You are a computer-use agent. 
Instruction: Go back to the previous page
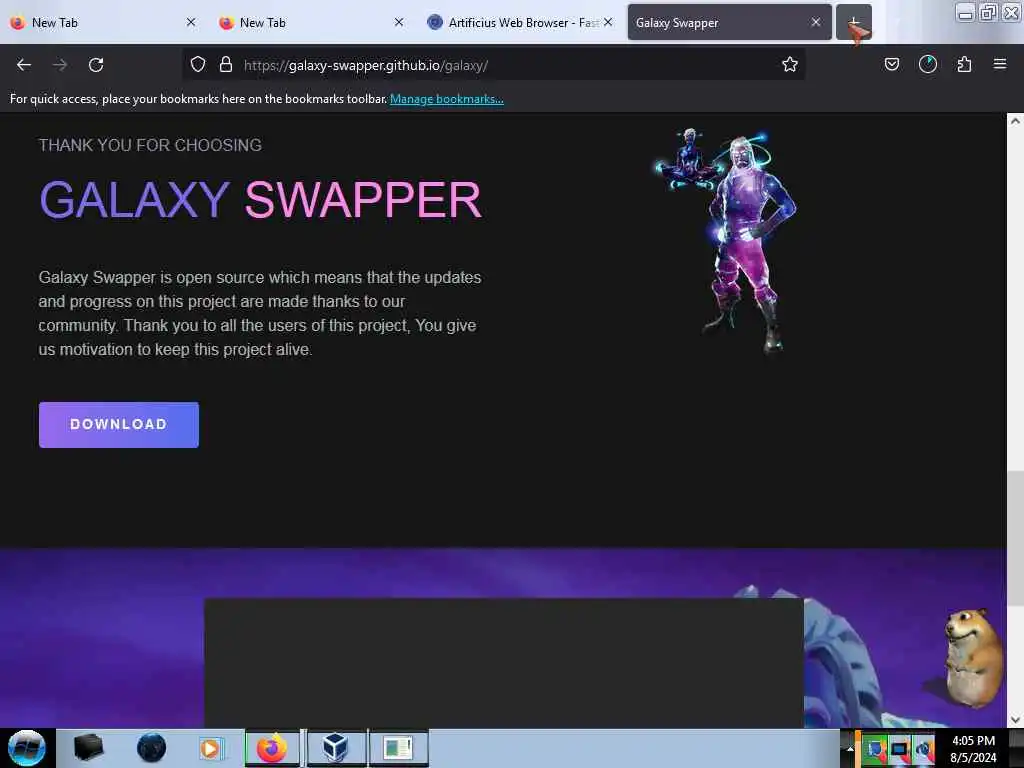click(24, 65)
